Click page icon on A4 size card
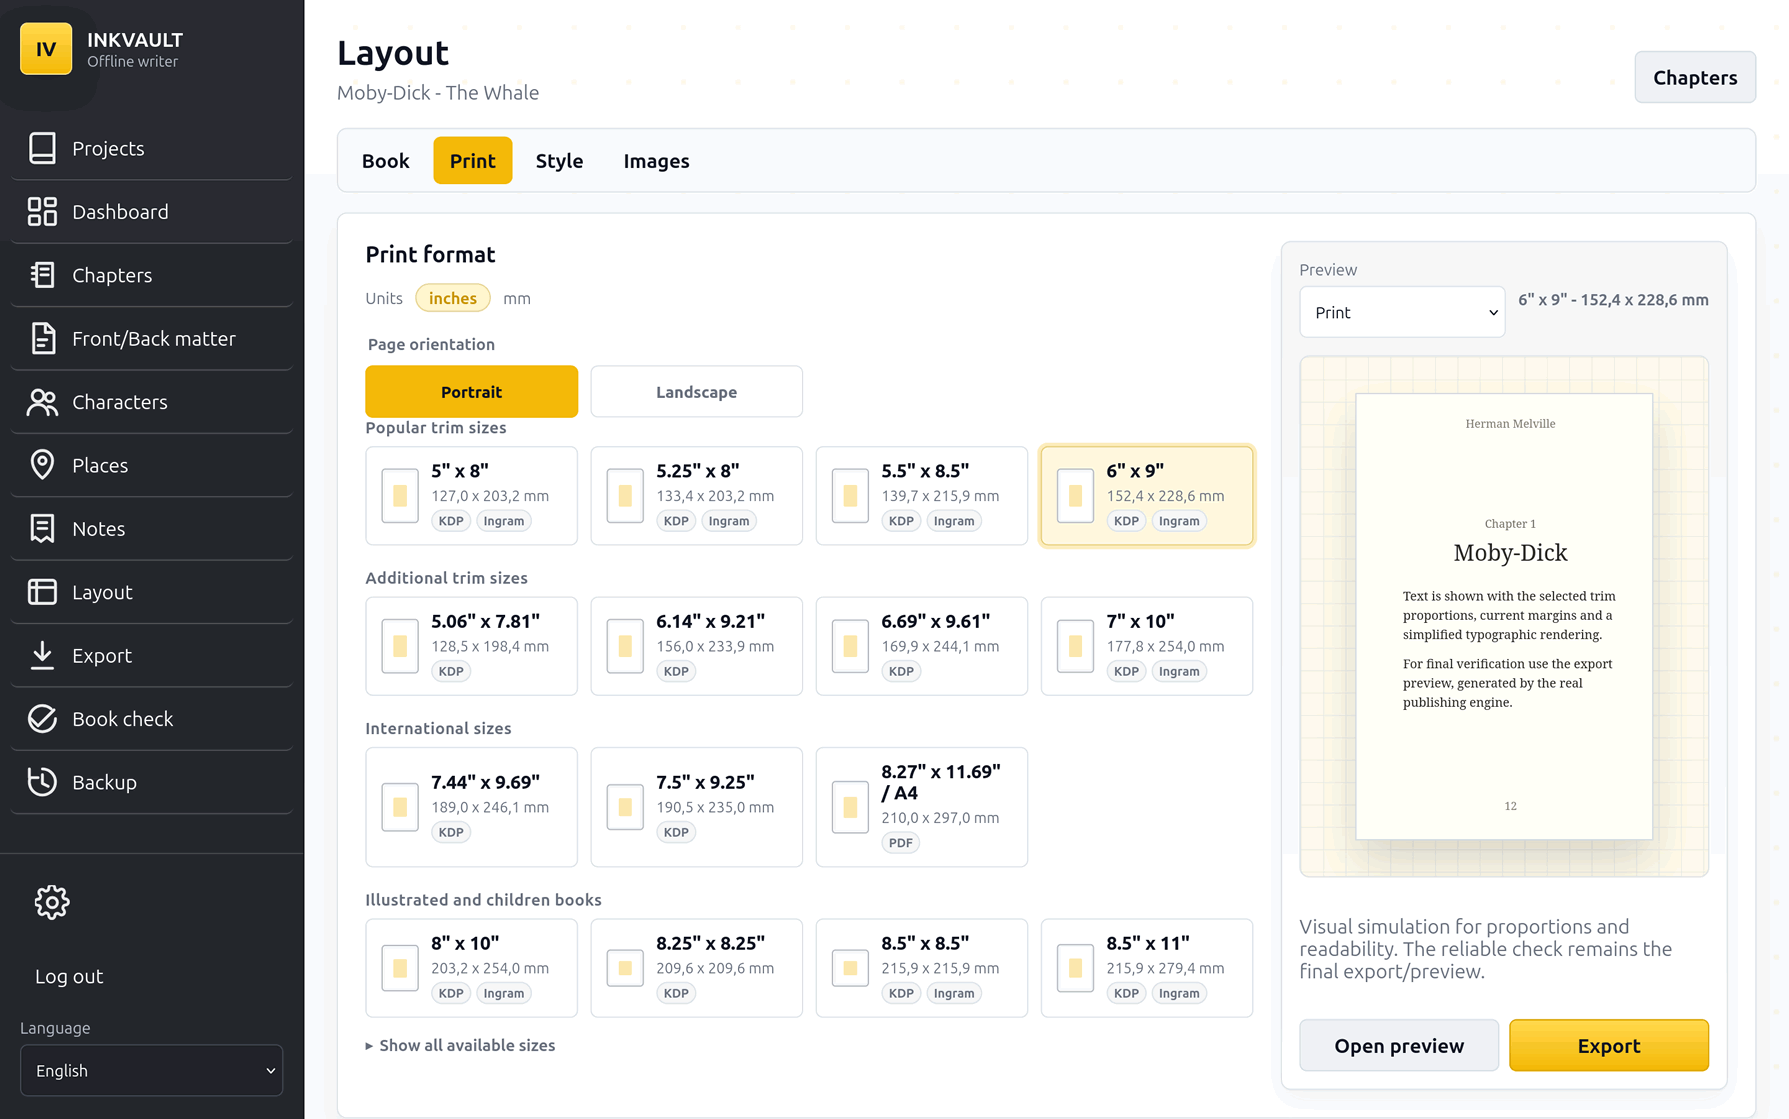 point(850,806)
